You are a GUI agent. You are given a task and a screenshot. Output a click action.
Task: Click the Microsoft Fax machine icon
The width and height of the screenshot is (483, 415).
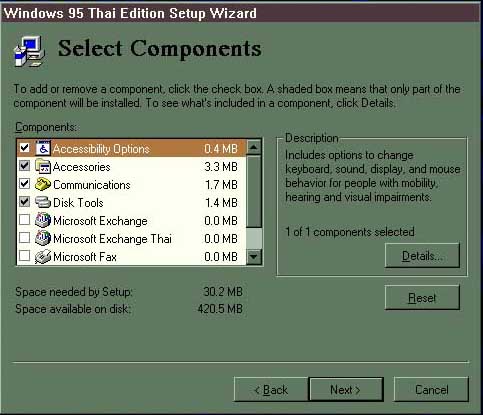43,257
